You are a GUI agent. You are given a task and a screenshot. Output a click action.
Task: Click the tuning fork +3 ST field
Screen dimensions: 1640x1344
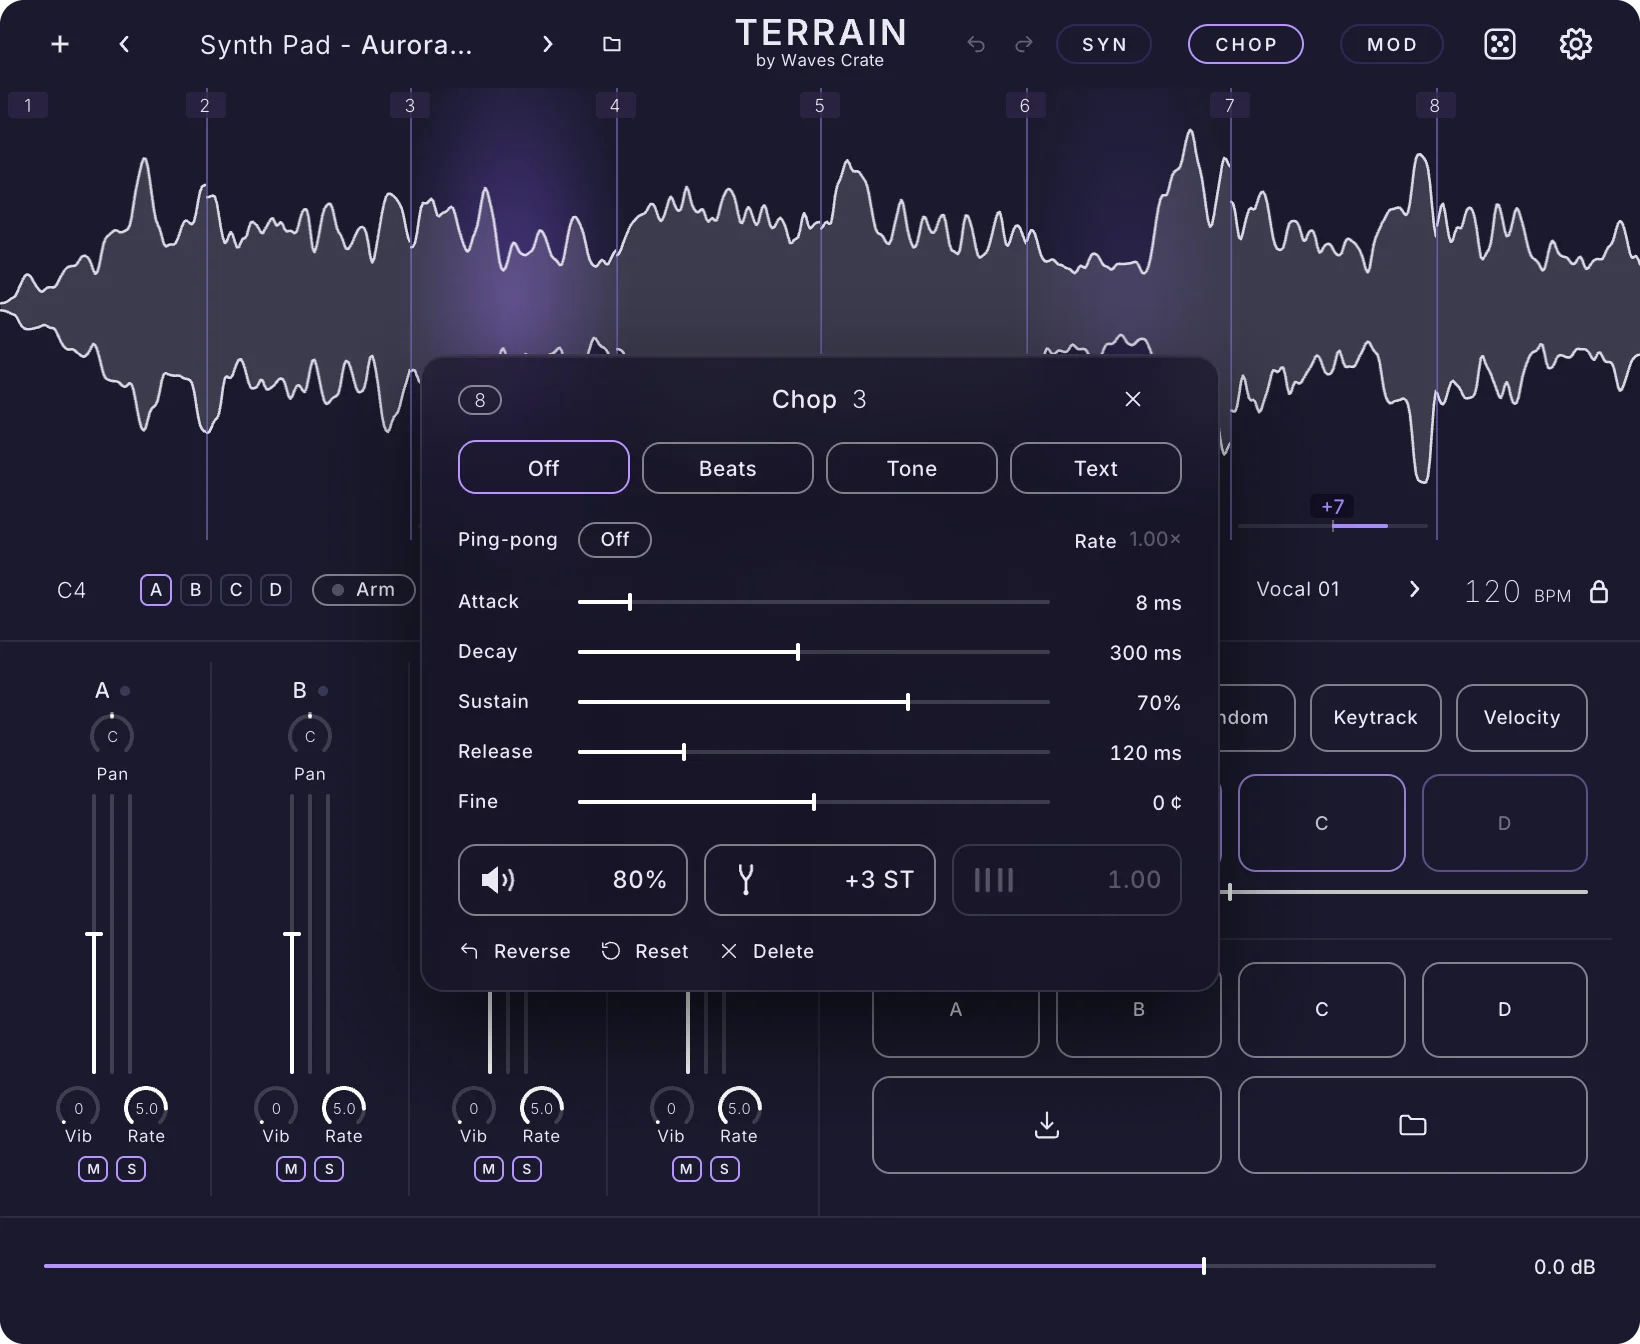point(820,880)
